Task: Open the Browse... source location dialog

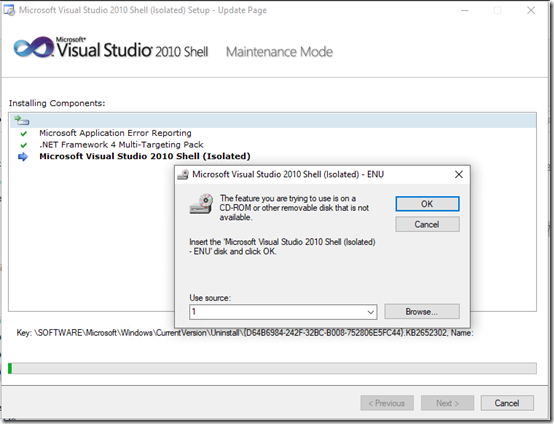Action: pos(422,312)
